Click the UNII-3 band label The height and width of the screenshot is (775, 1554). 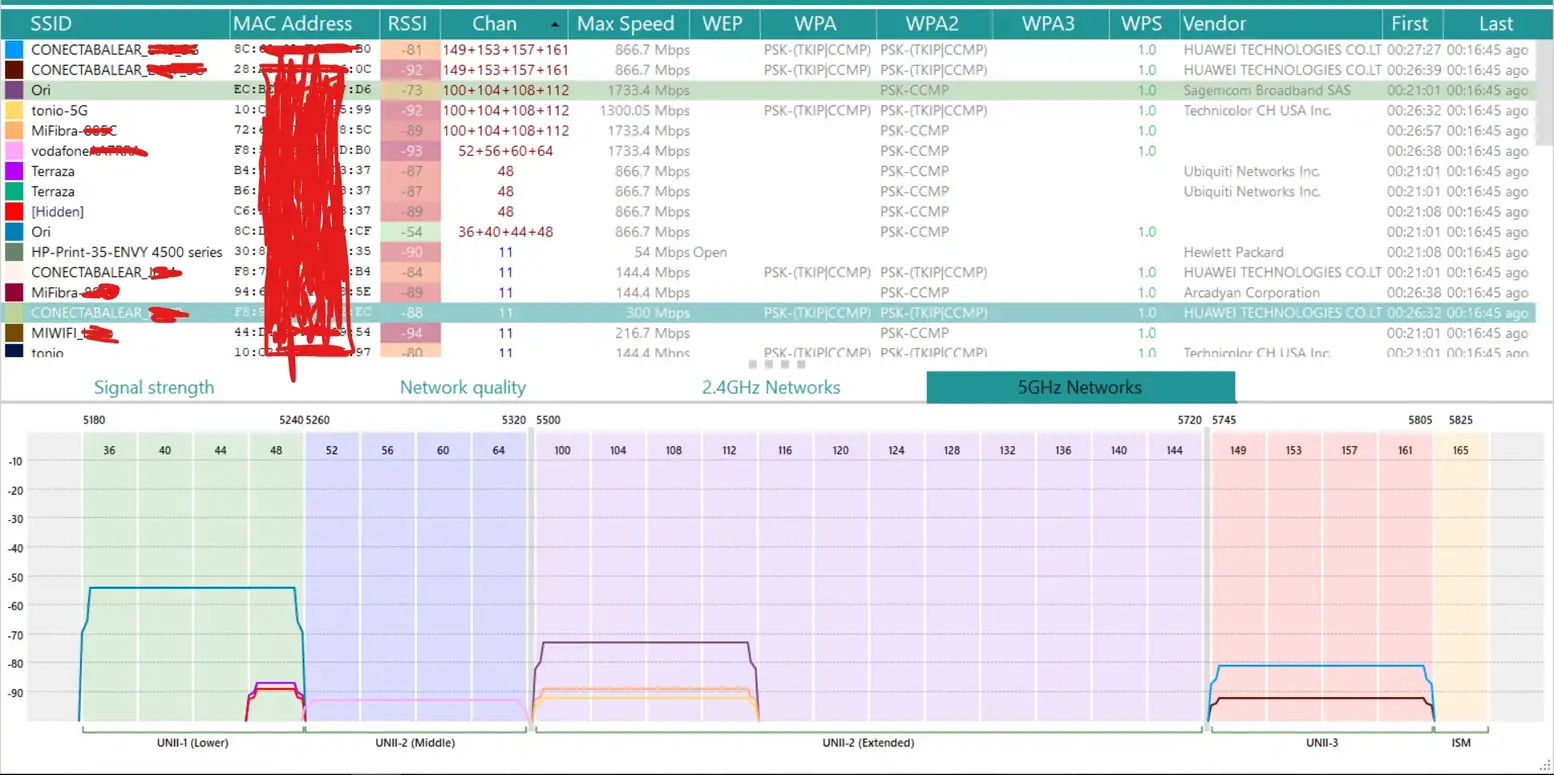[1322, 743]
